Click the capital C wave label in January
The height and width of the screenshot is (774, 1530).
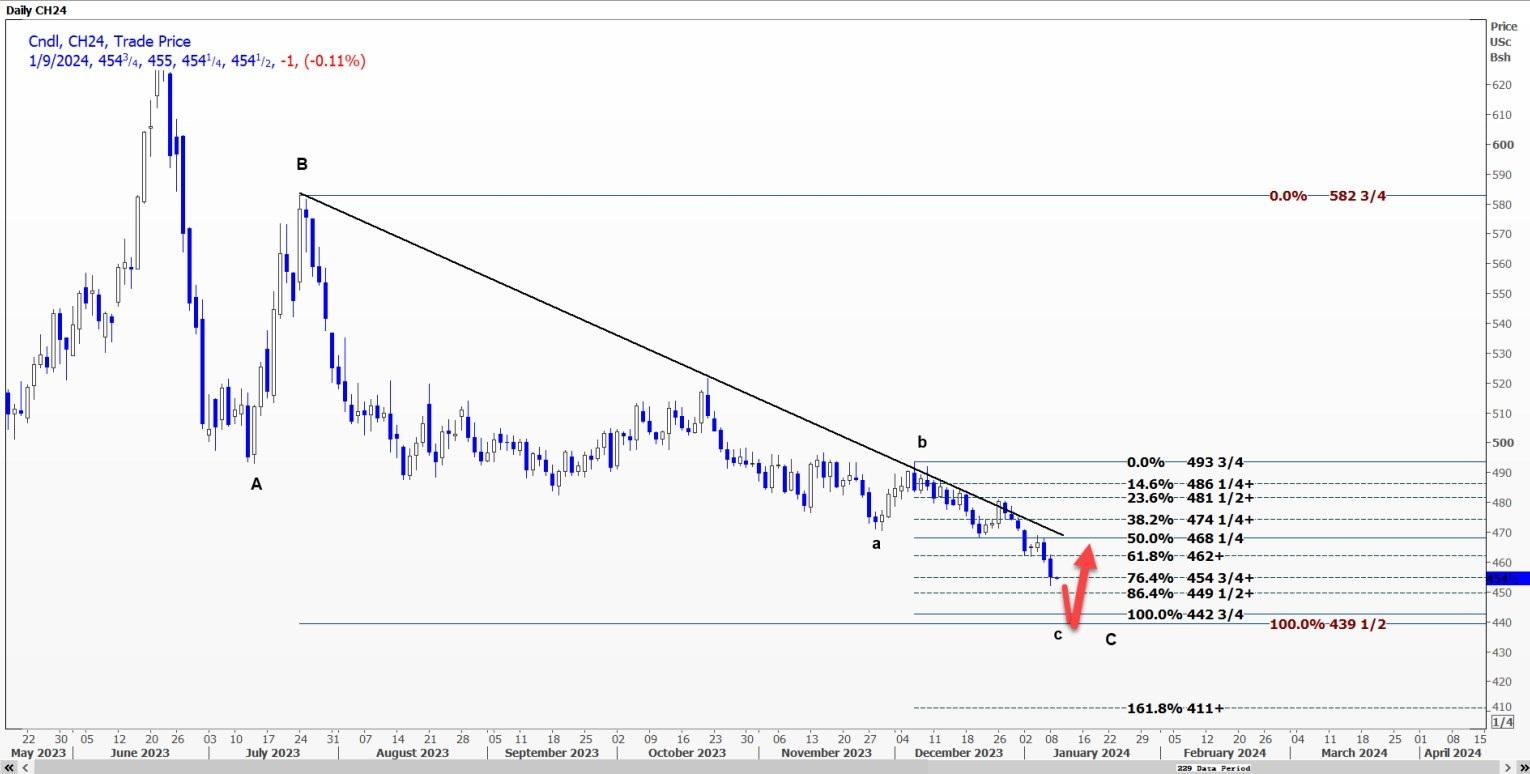pos(1110,640)
